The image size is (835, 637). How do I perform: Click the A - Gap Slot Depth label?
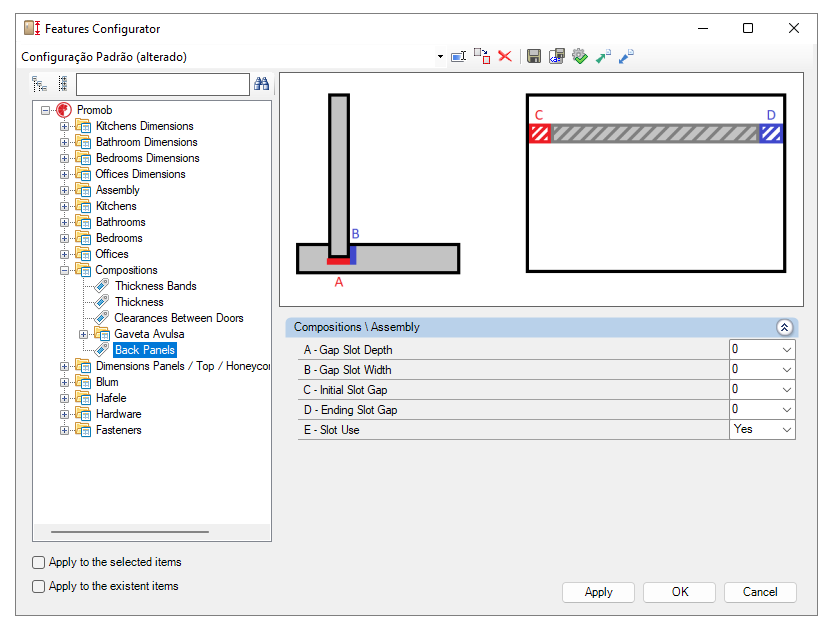[348, 350]
